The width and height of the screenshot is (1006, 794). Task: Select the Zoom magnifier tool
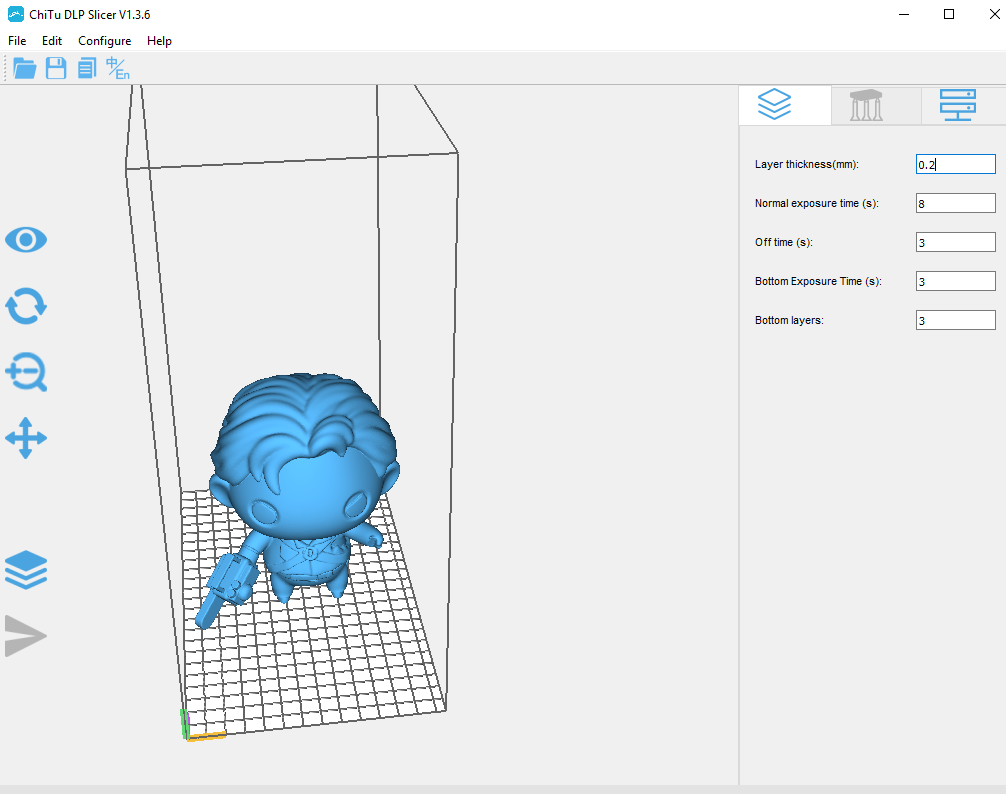(26, 372)
